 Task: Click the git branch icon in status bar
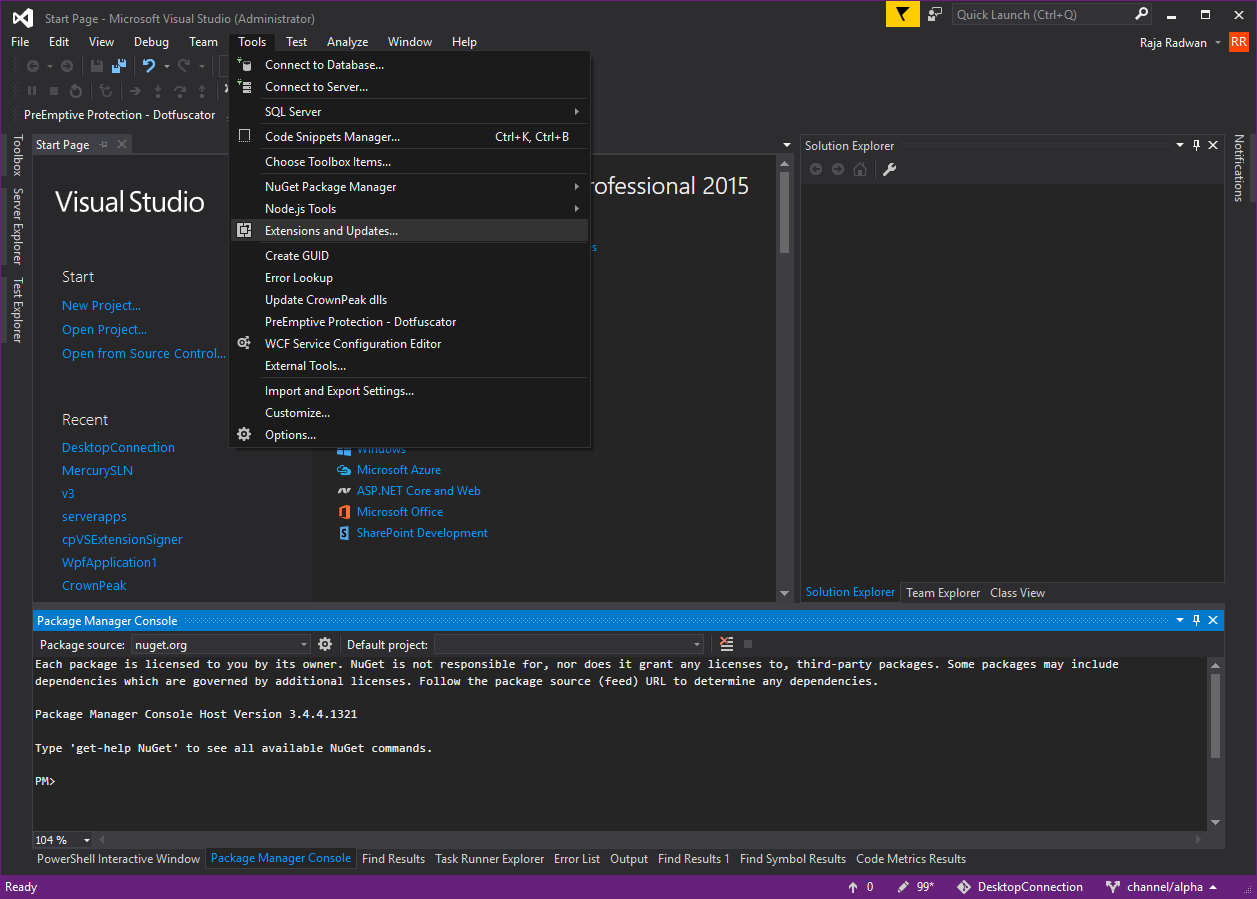1112,887
